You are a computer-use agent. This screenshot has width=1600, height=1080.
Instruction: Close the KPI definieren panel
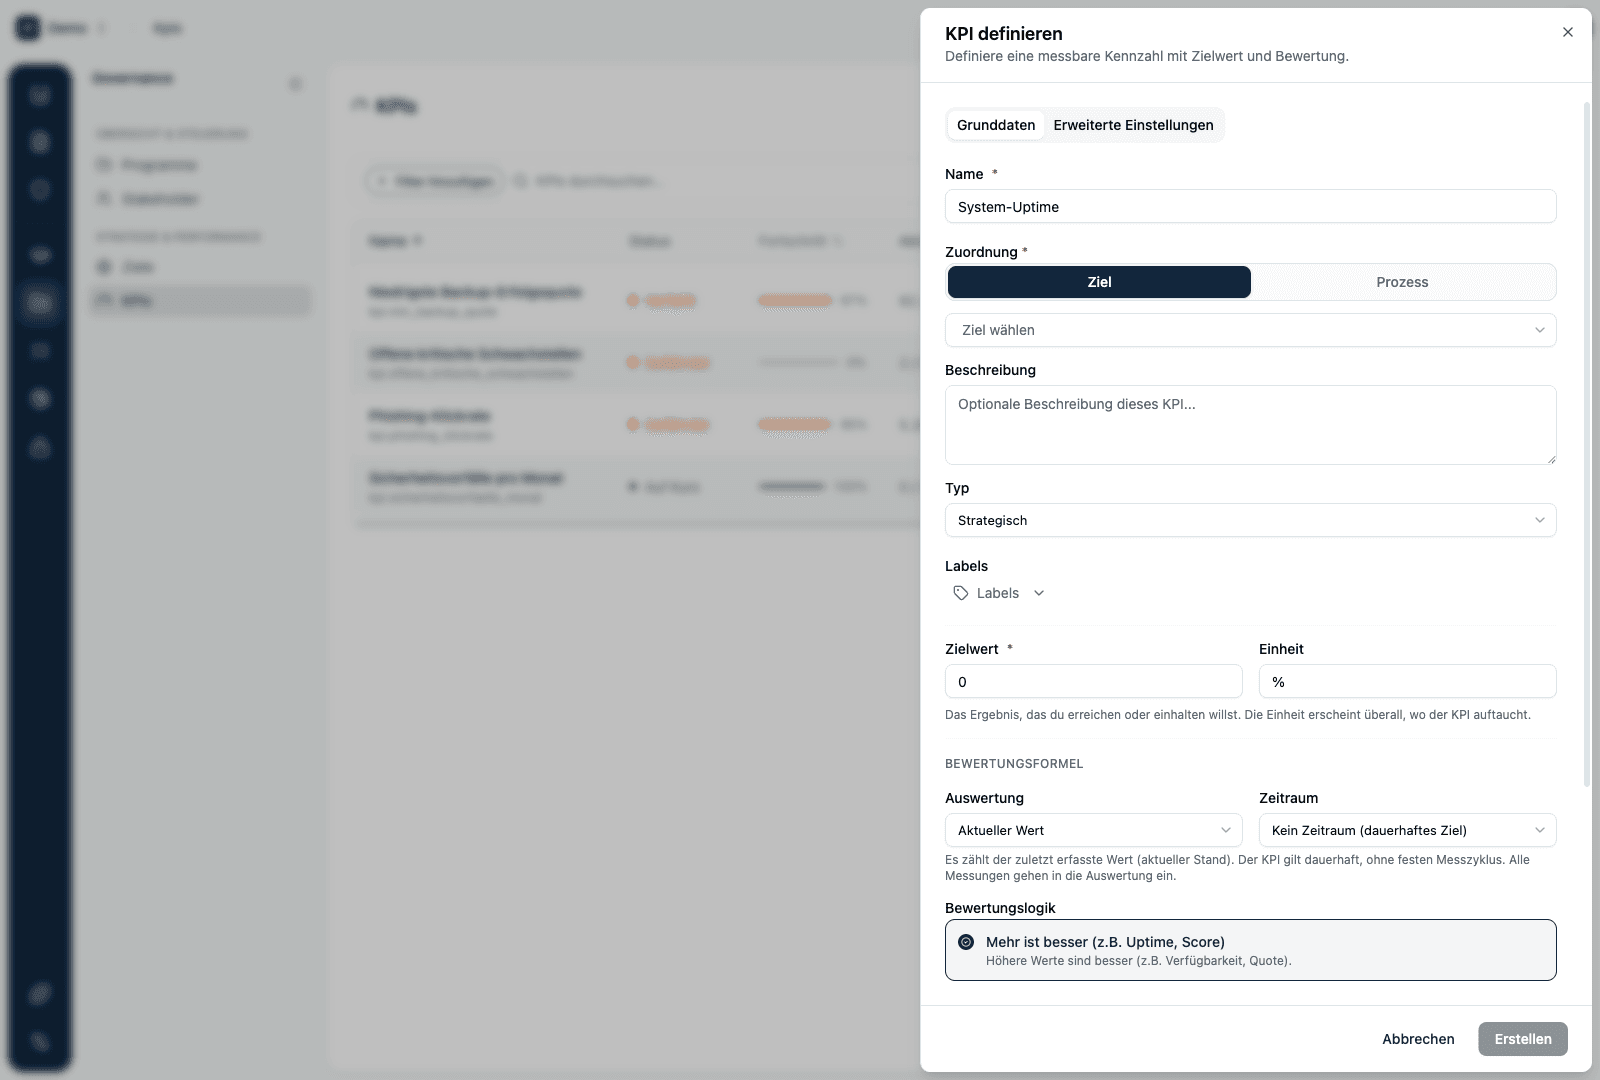1567,32
